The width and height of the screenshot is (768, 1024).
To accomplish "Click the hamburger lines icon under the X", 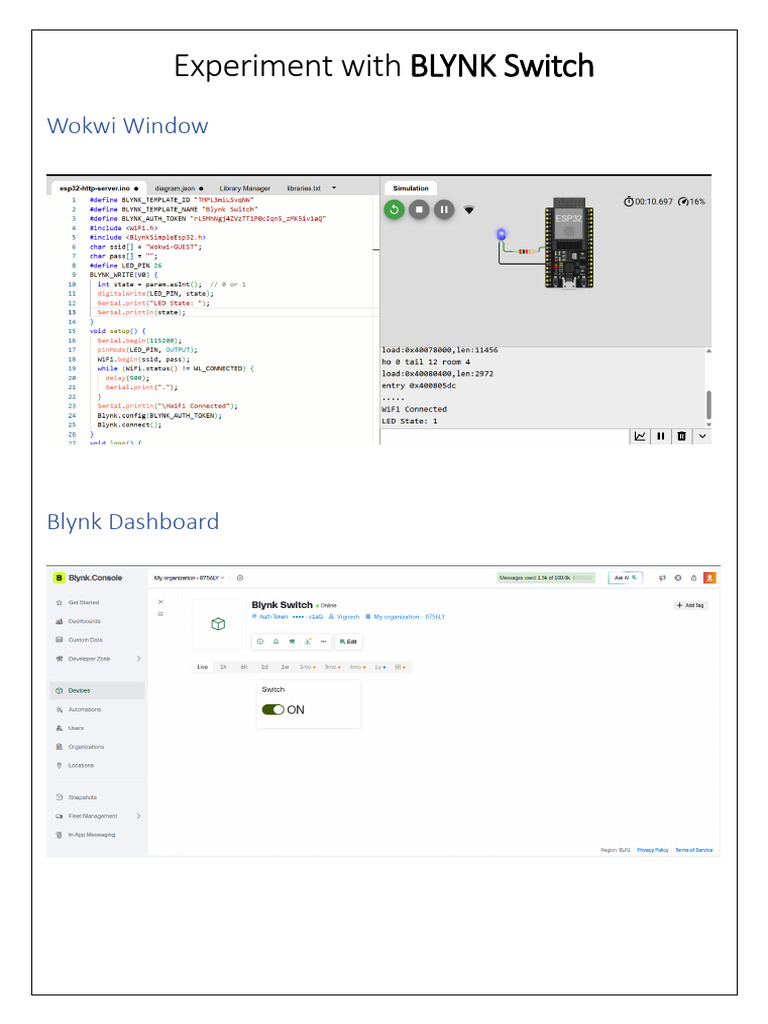I will [x=161, y=614].
